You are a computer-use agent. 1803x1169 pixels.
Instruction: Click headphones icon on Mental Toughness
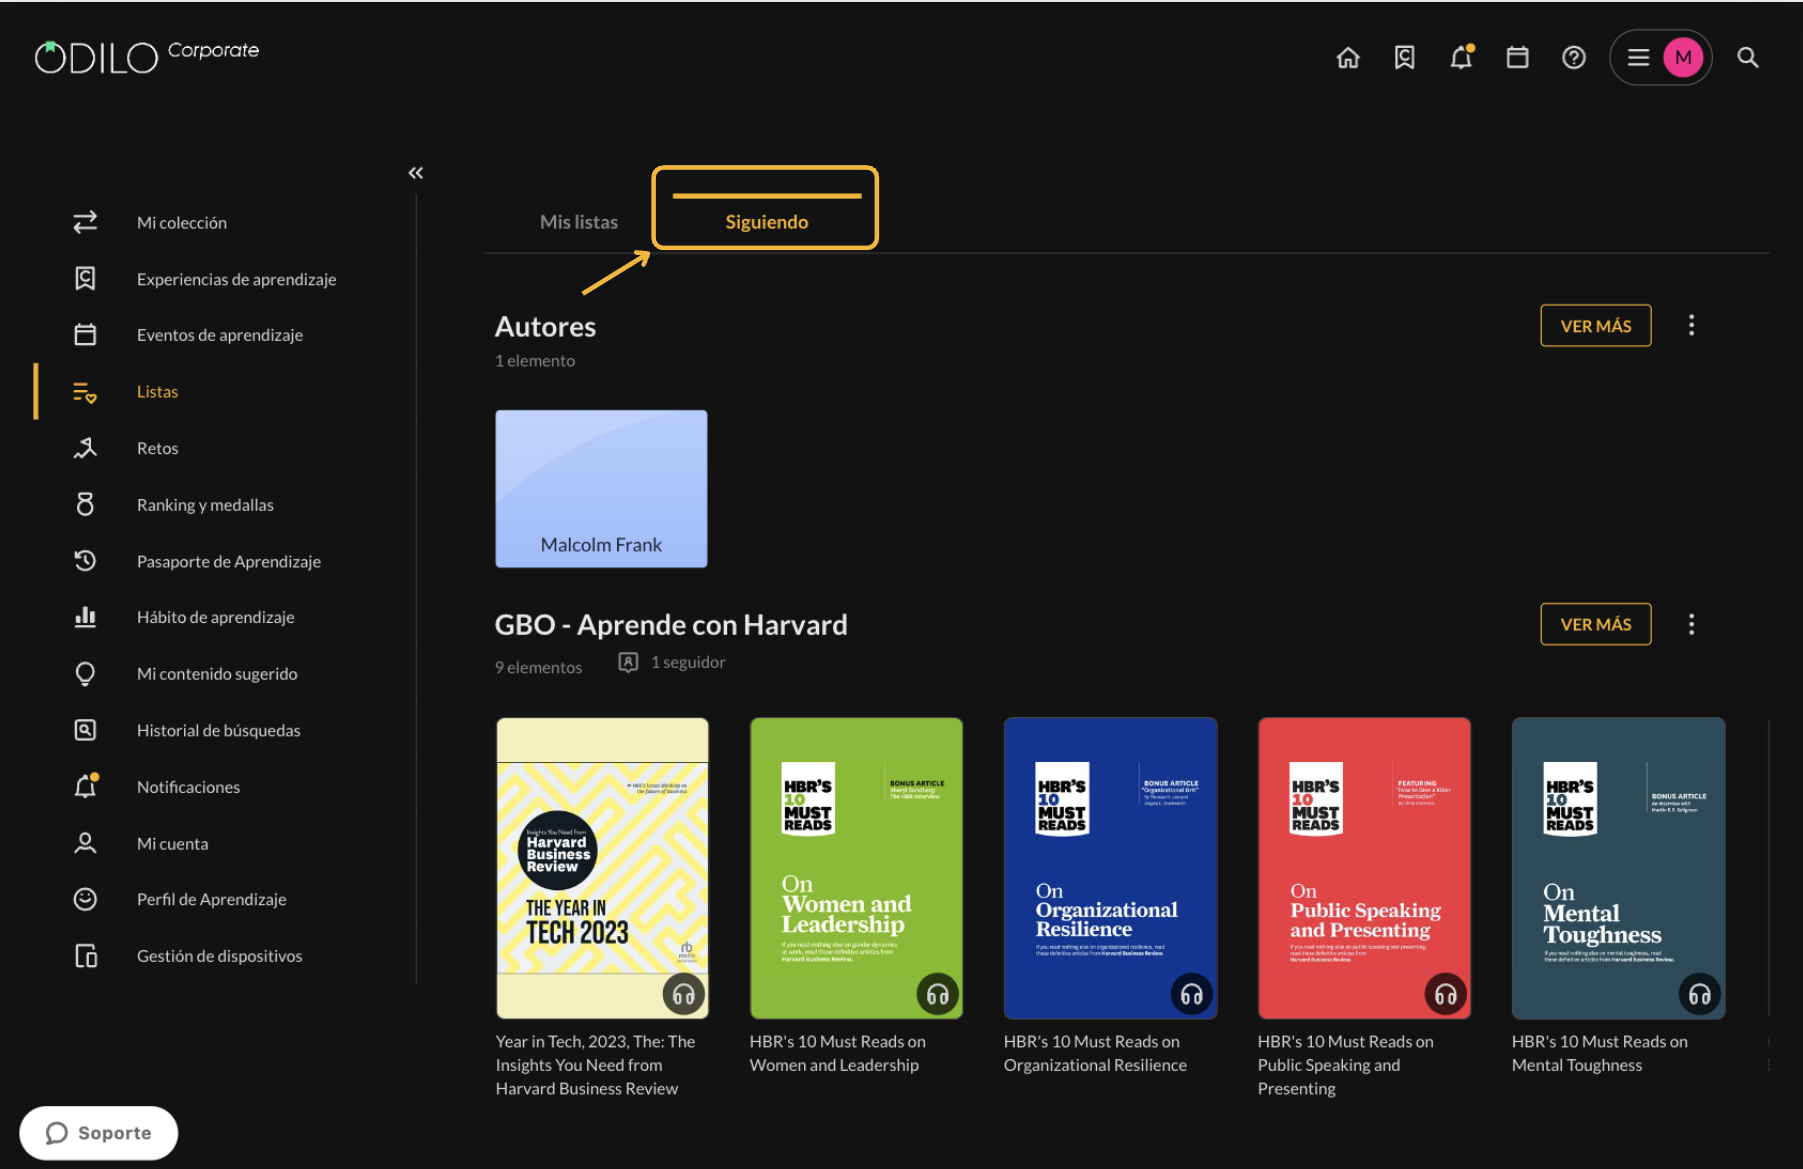point(1700,995)
